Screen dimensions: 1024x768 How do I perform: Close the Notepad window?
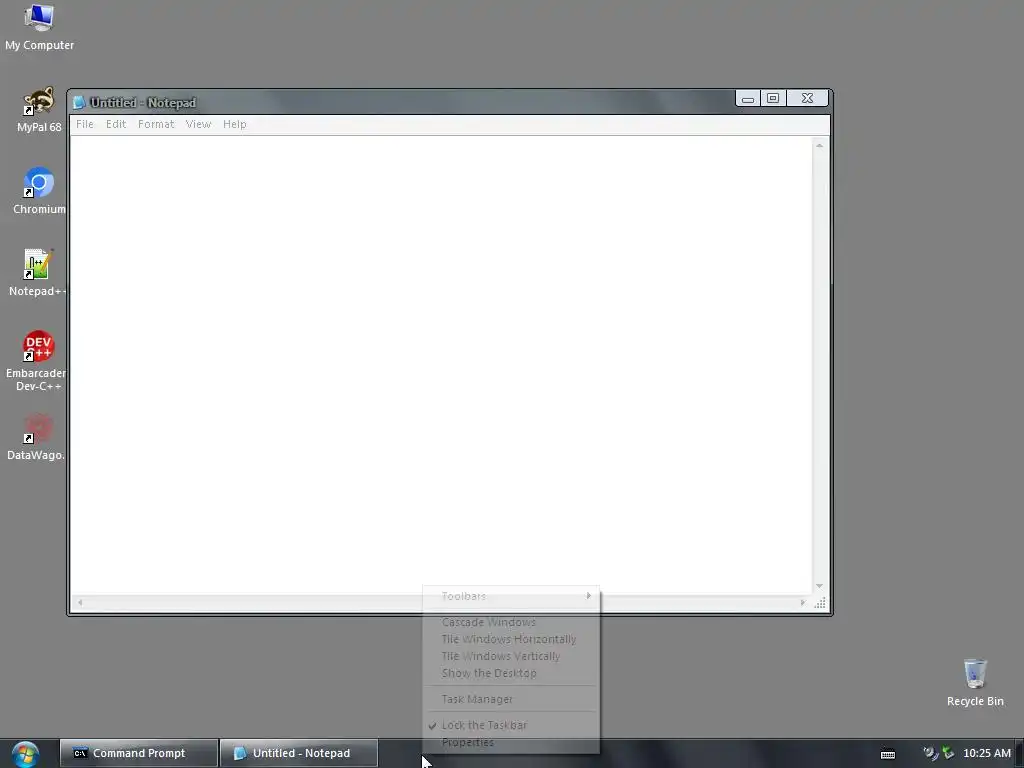click(807, 99)
